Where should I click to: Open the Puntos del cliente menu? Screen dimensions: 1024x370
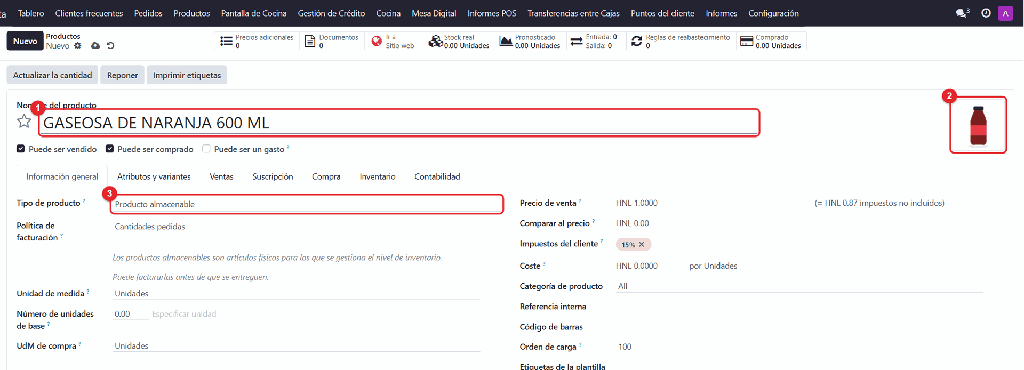pyautogui.click(x=663, y=13)
